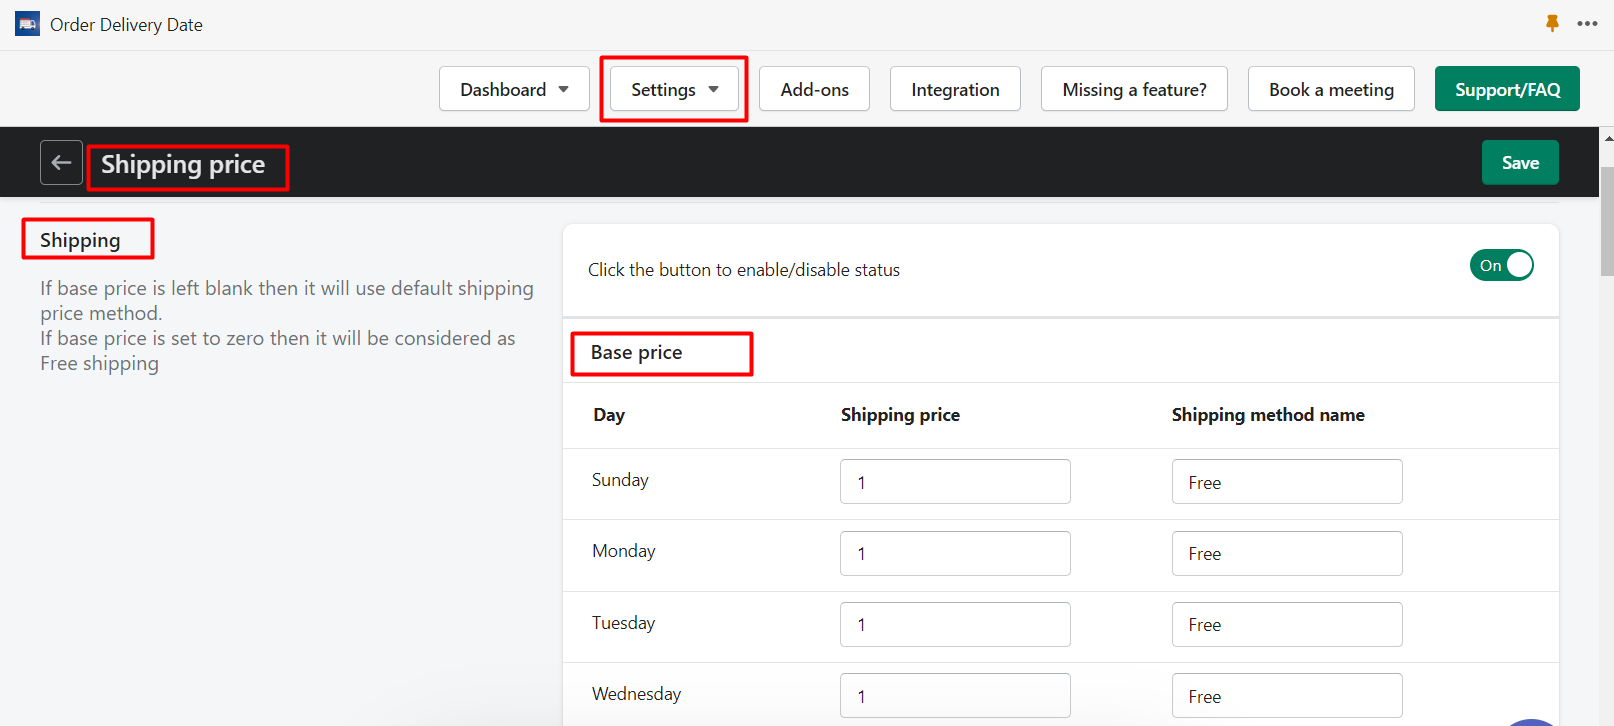Edit the Sunday shipping price field
The width and height of the screenshot is (1614, 726).
coord(955,482)
